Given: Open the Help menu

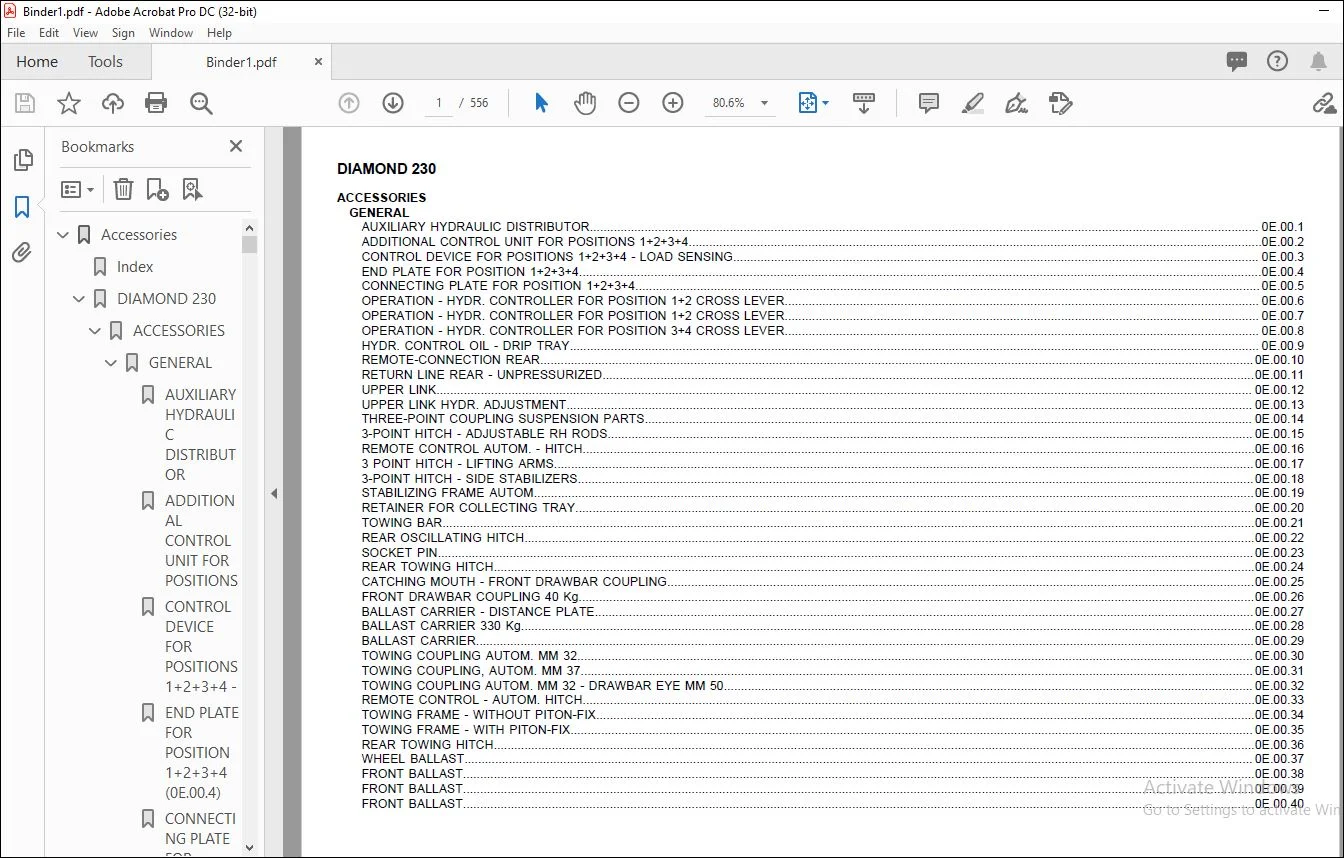Looking at the screenshot, I should 219,33.
